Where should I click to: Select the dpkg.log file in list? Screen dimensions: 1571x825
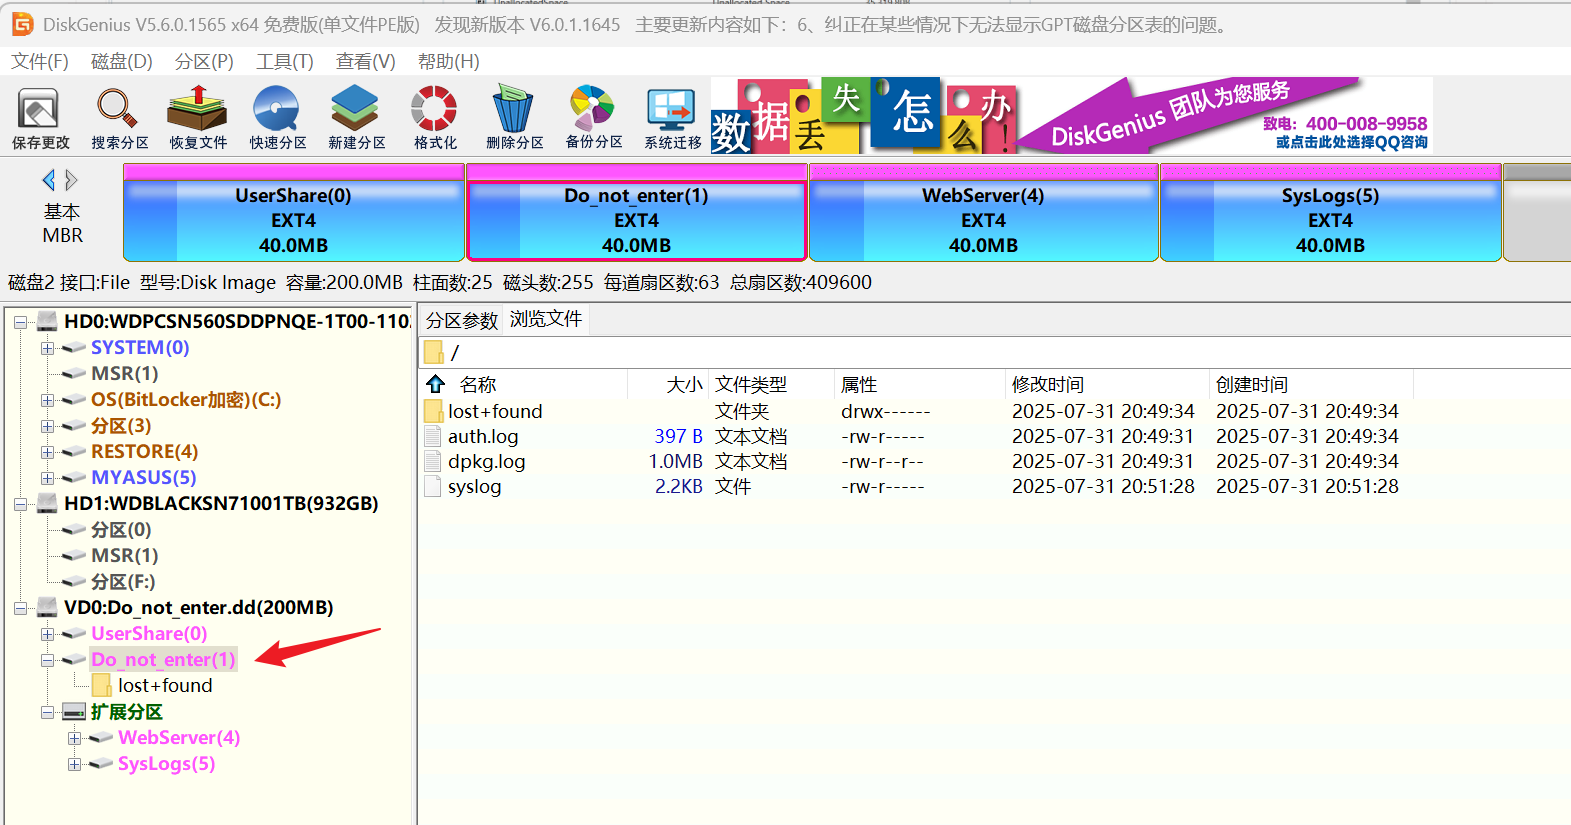486,462
